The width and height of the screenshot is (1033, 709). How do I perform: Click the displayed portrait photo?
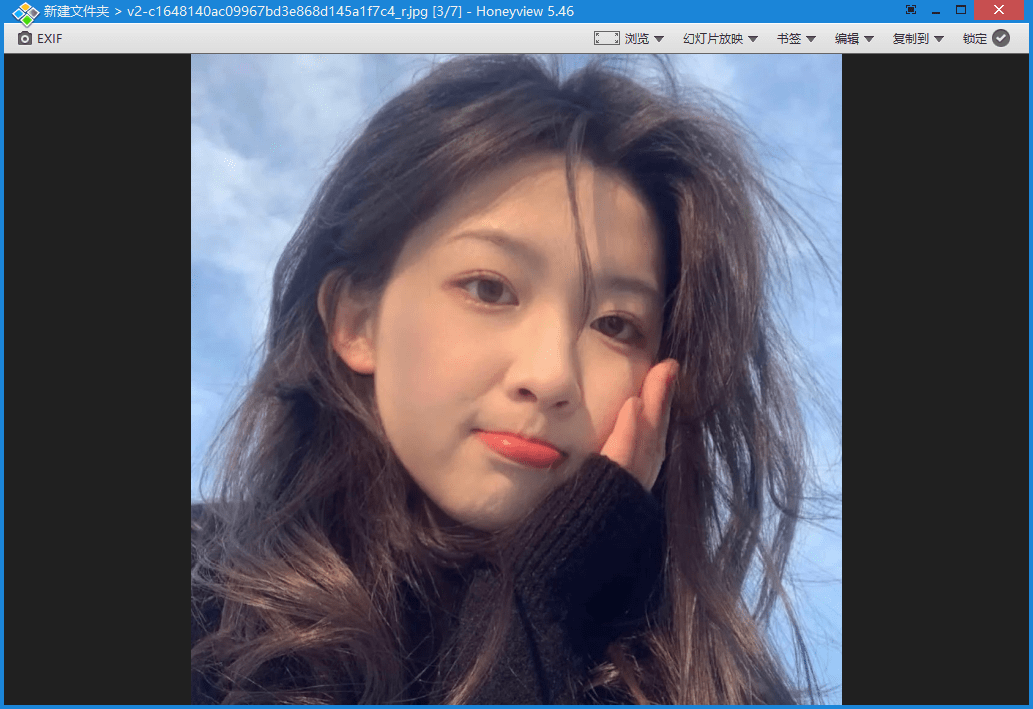pos(516,380)
